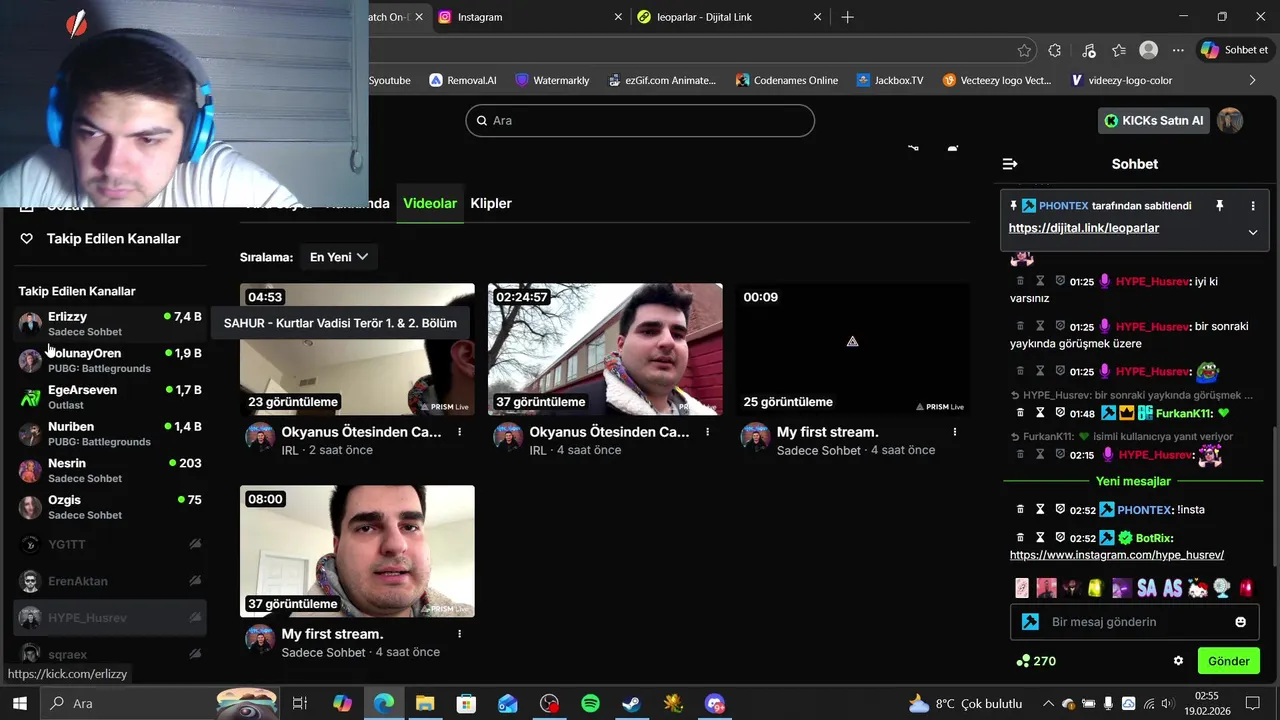
Task: Add page to favorites star icon
Action: click(x=1024, y=50)
